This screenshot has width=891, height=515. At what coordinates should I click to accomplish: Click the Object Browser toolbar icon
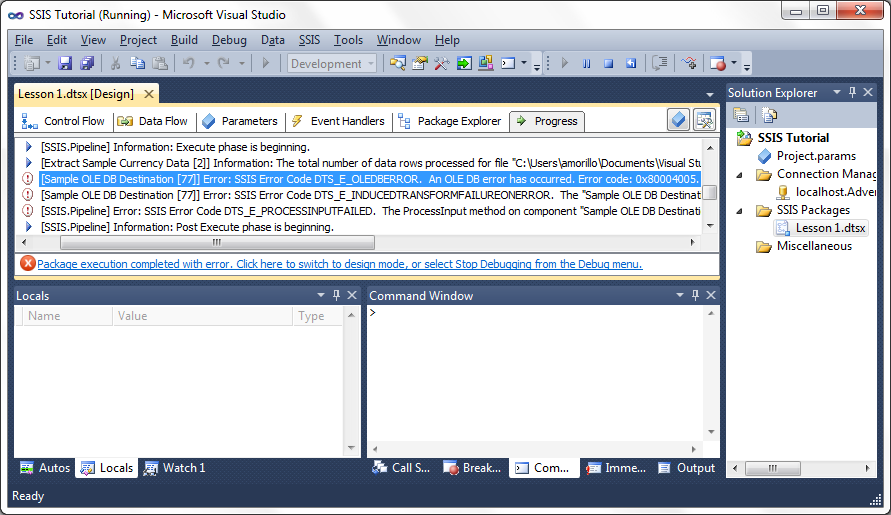click(x=486, y=63)
